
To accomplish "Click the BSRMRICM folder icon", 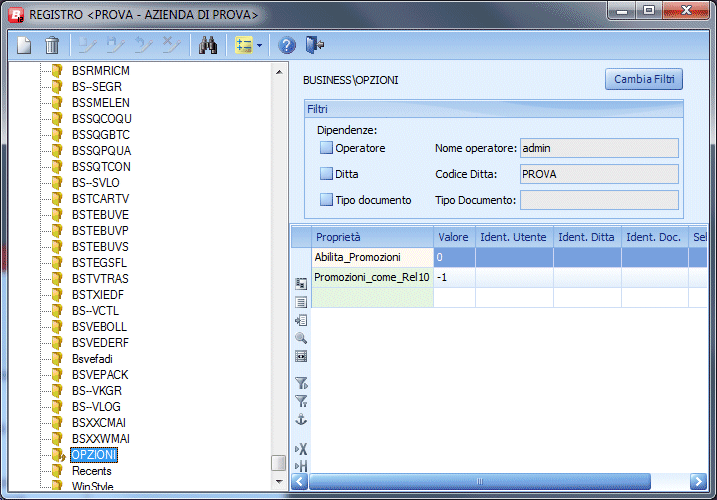I will [57, 70].
